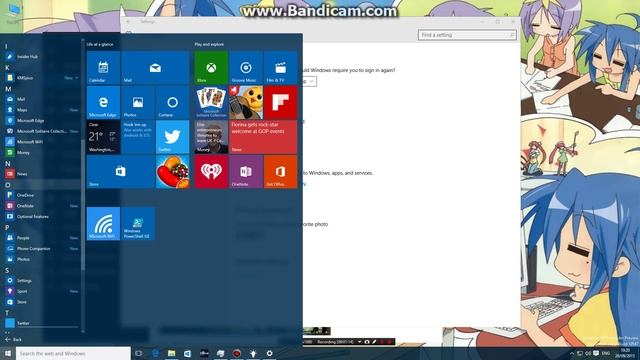Open Groove Music tile

(246, 68)
